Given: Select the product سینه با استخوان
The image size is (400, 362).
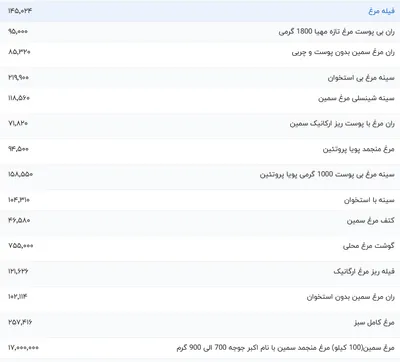Looking at the screenshot, I should click(x=369, y=200).
